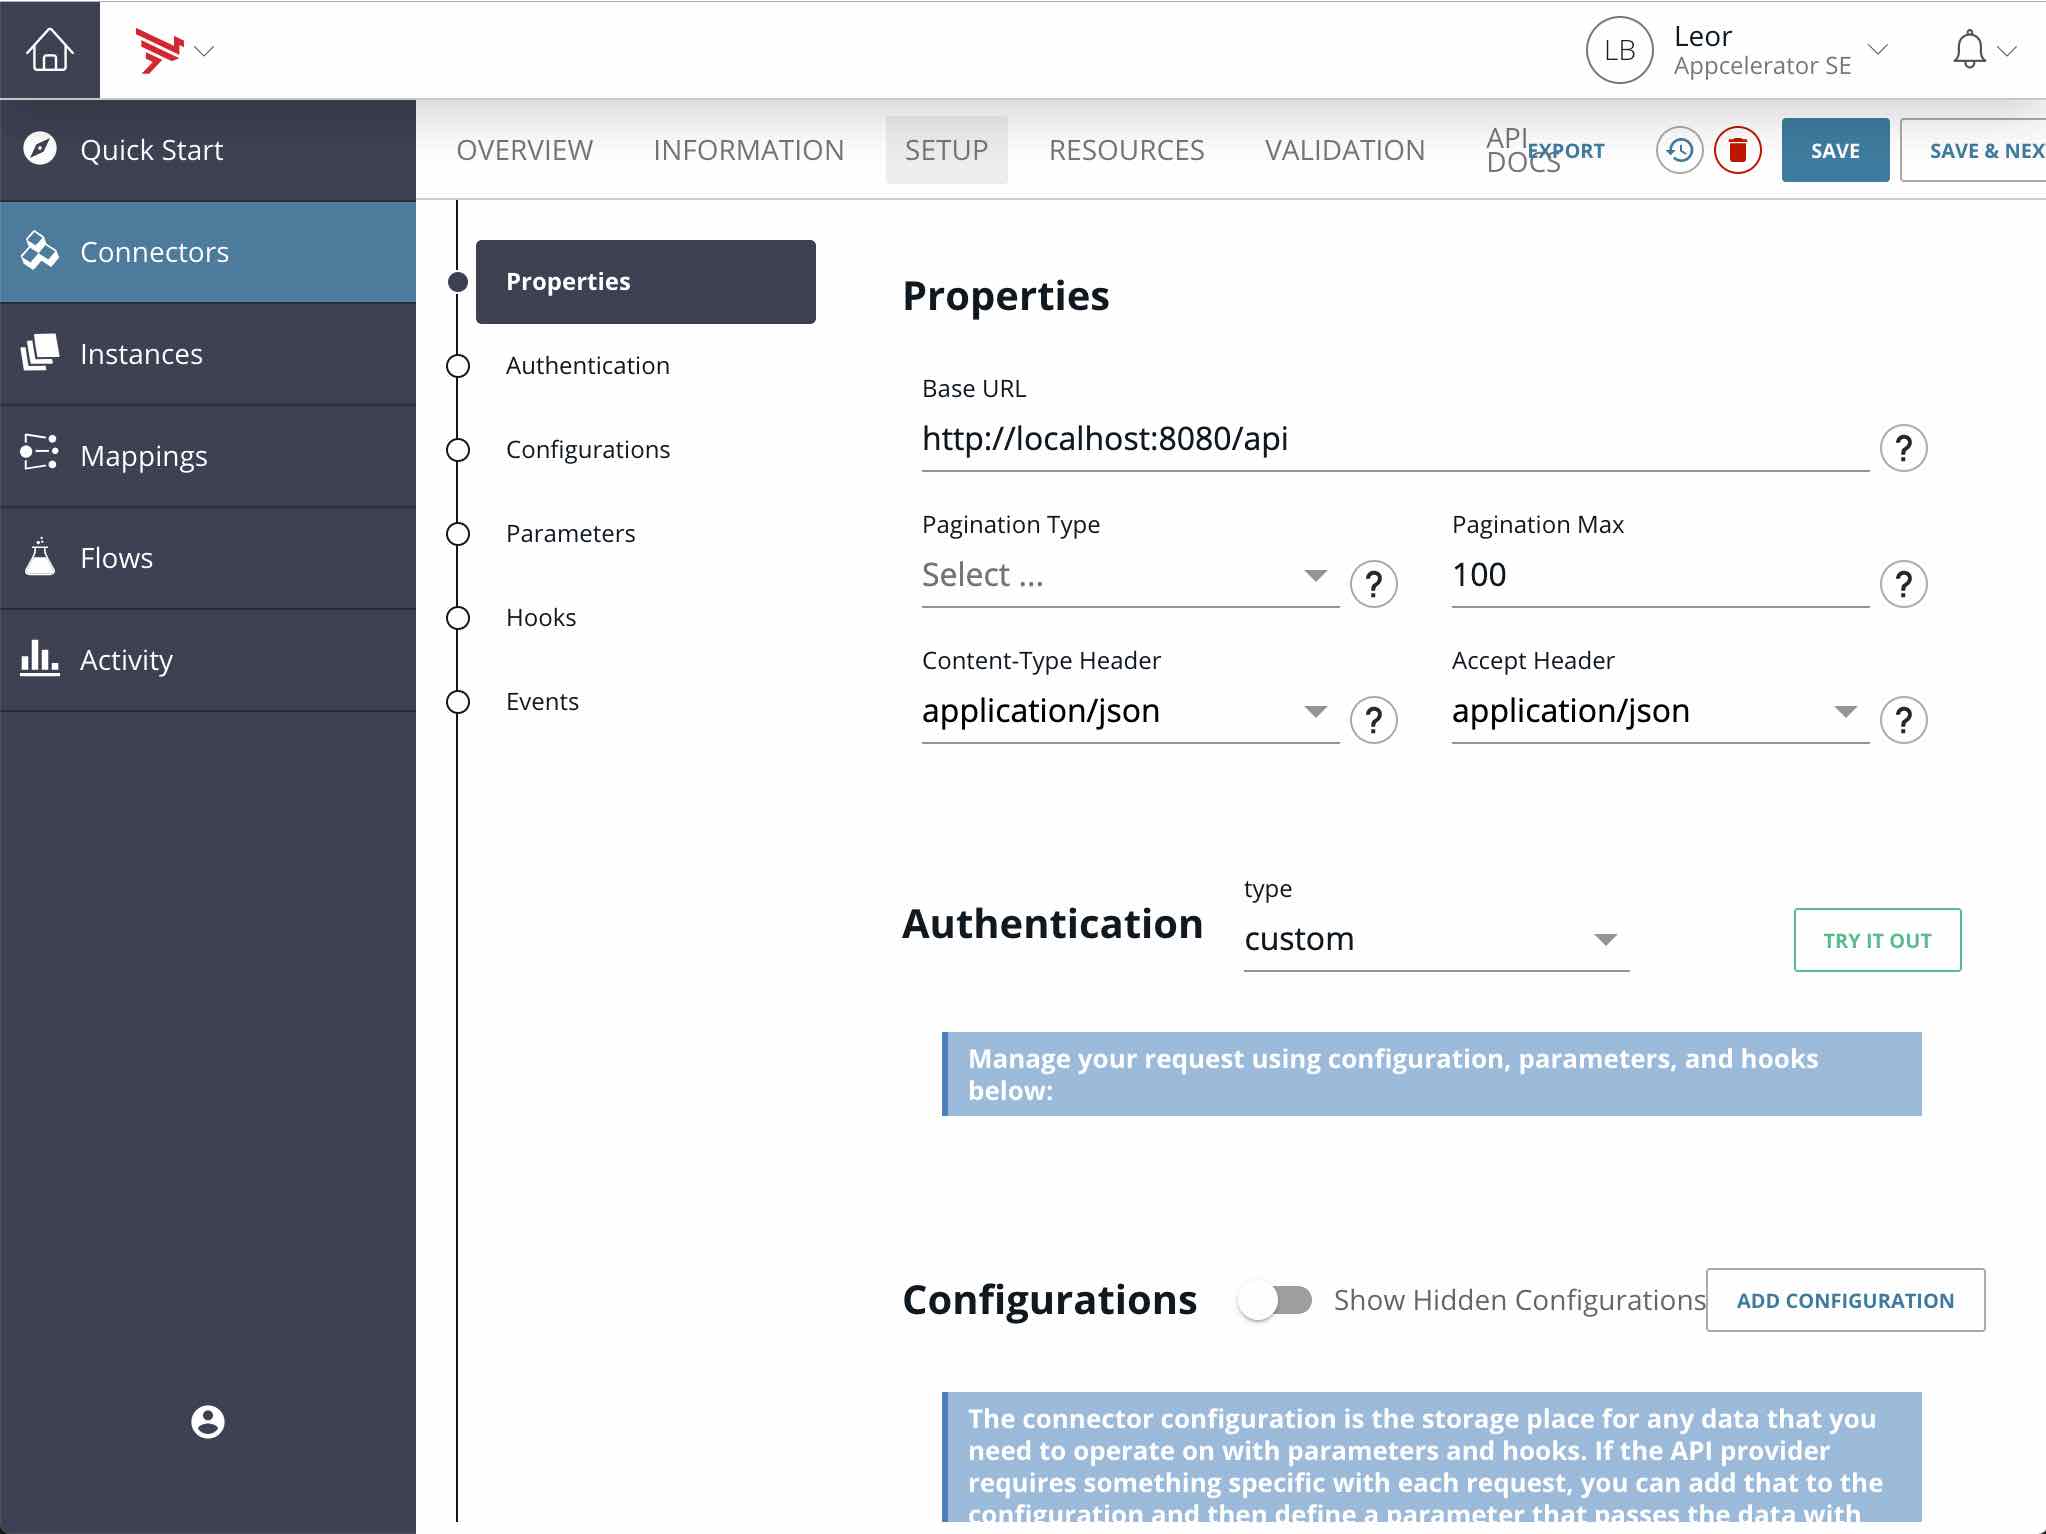Viewport: 2046px width, 1534px height.
Task: Open the Pagination Type dropdown
Action: tap(1130, 576)
